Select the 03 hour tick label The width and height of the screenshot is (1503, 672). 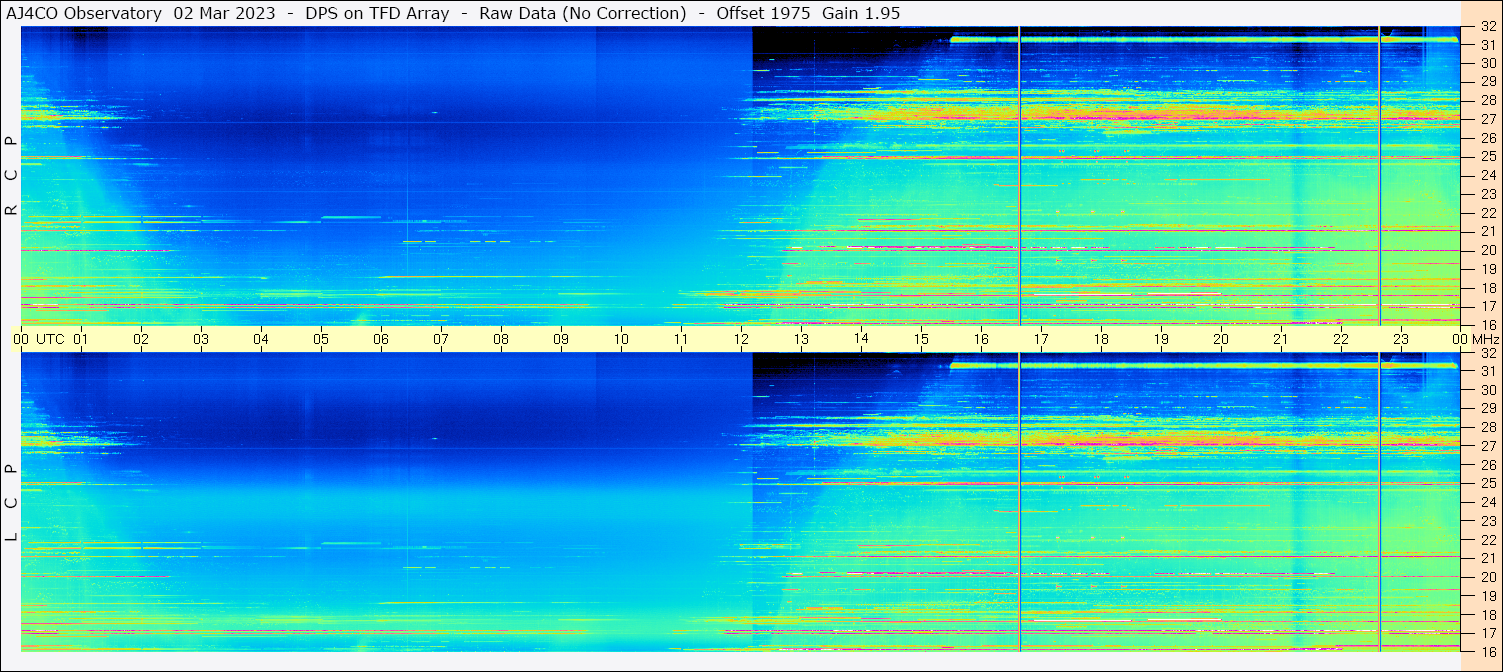201,339
